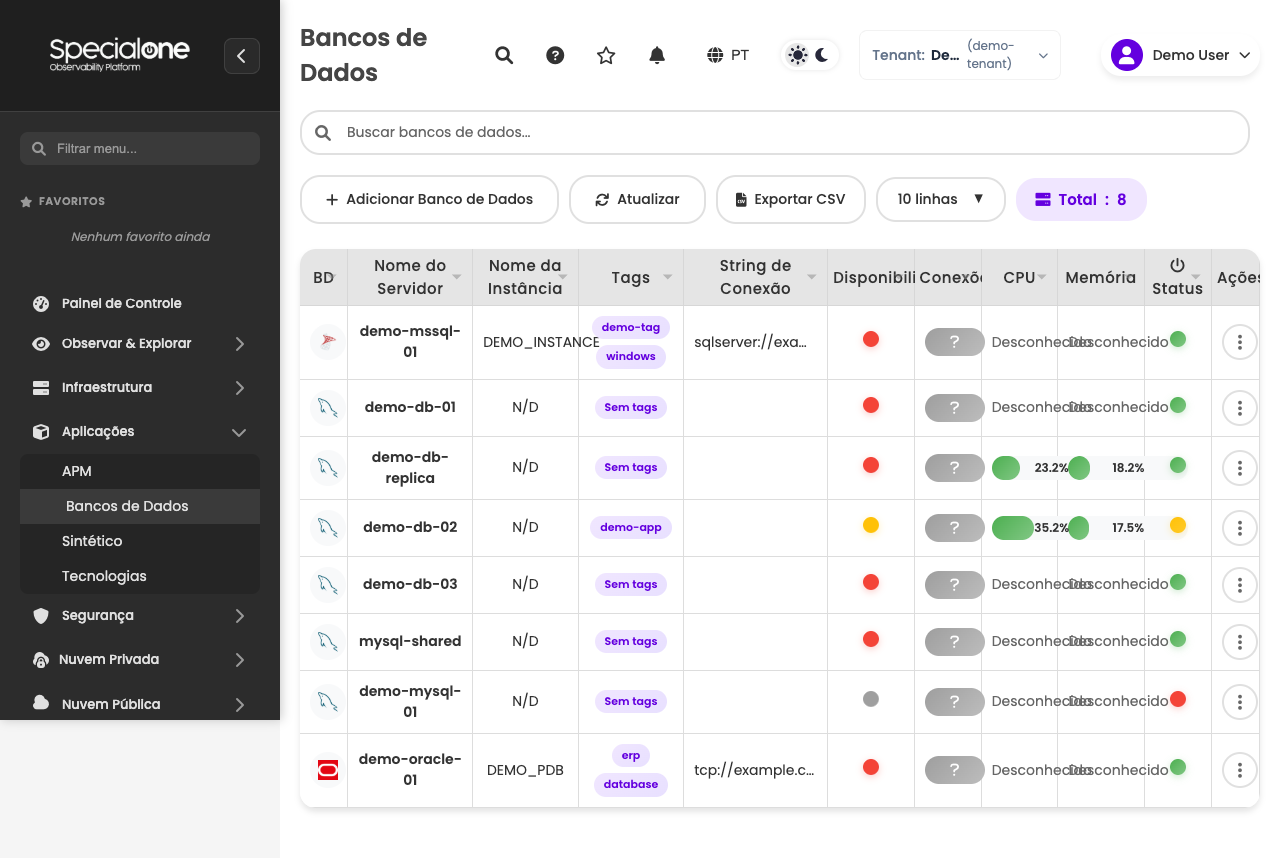Viewport: 1280px width, 858px height.
Task: Click the Buscar bancos de dados search field
Action: [x=775, y=132]
